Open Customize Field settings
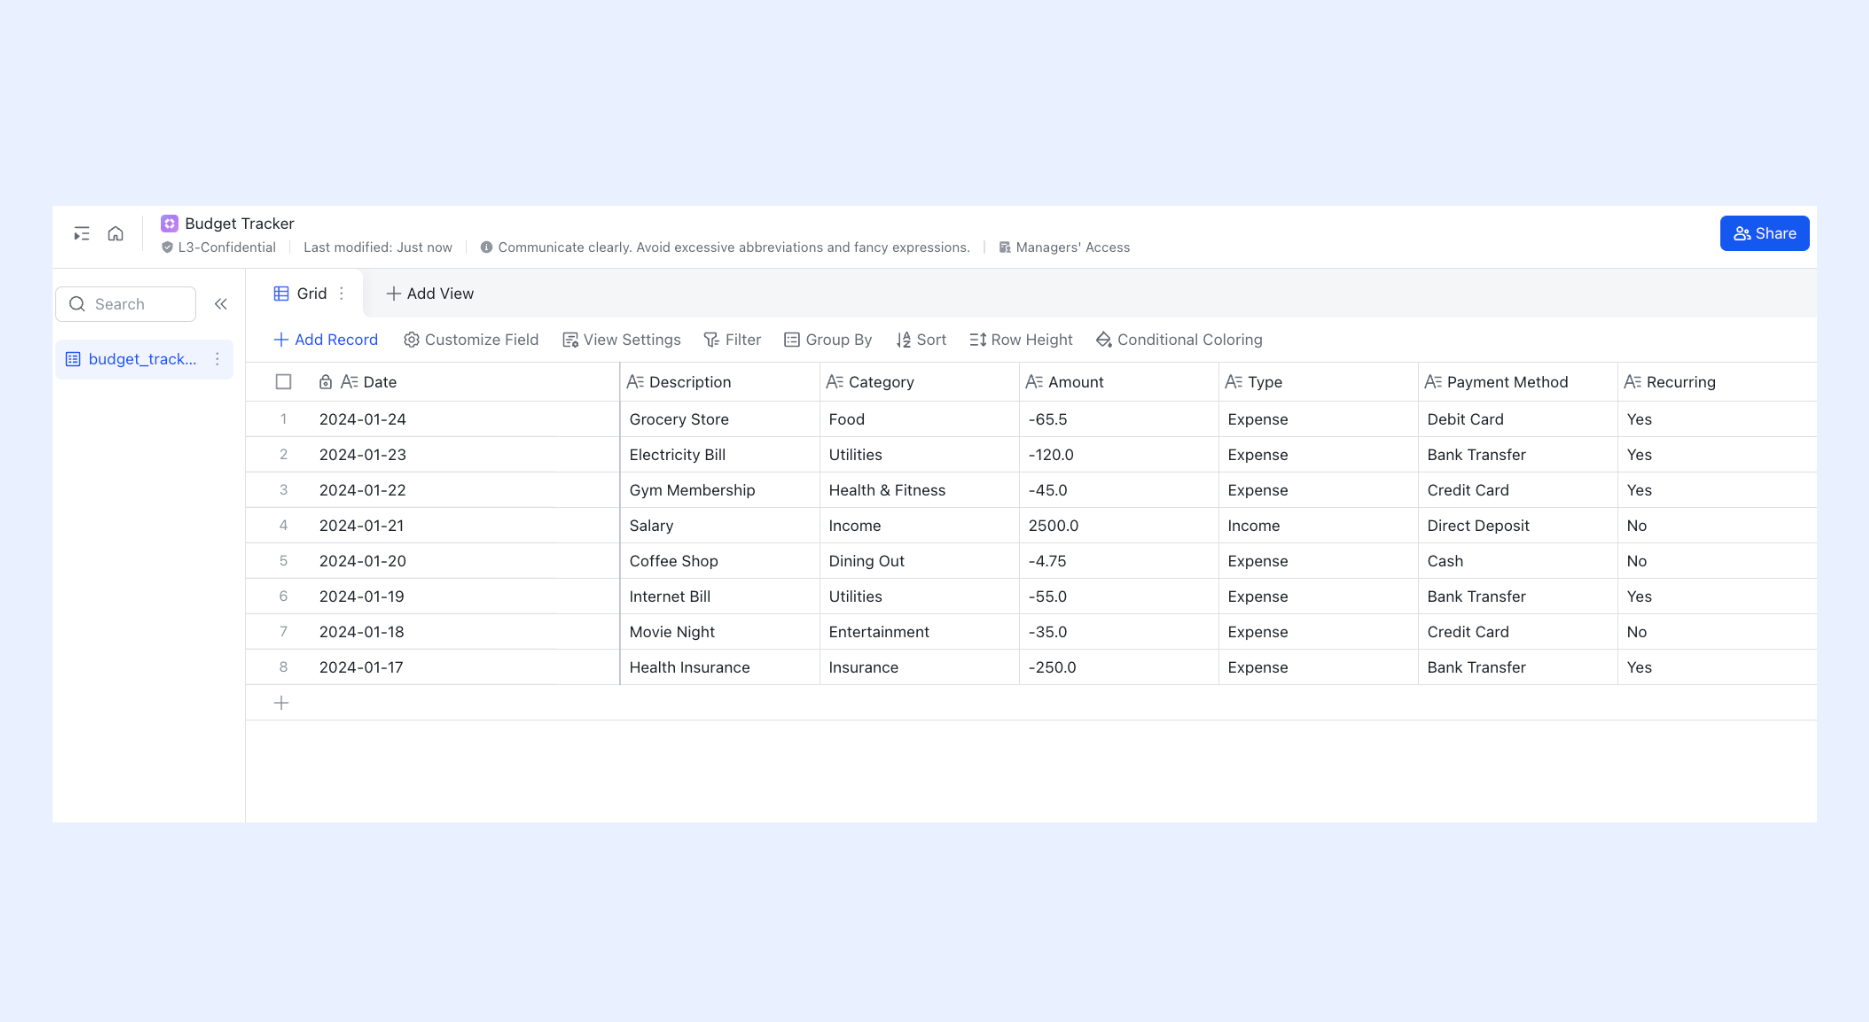The height and width of the screenshot is (1022, 1869). click(471, 340)
